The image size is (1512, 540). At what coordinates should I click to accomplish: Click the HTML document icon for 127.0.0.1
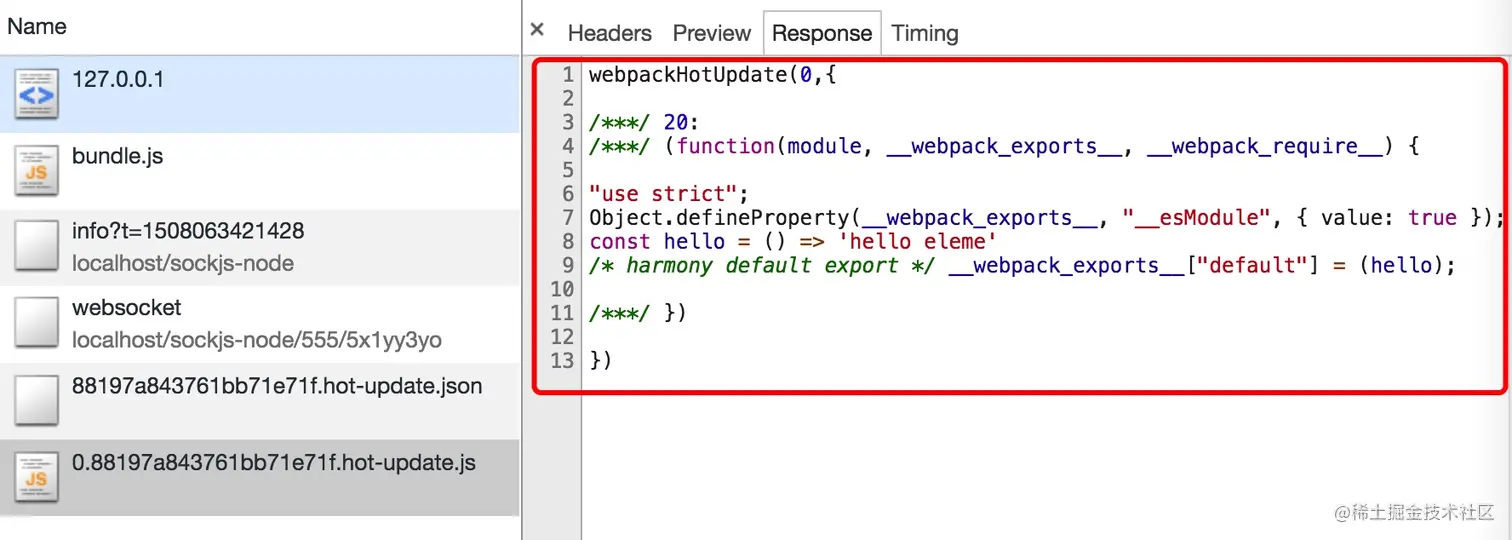(x=36, y=94)
